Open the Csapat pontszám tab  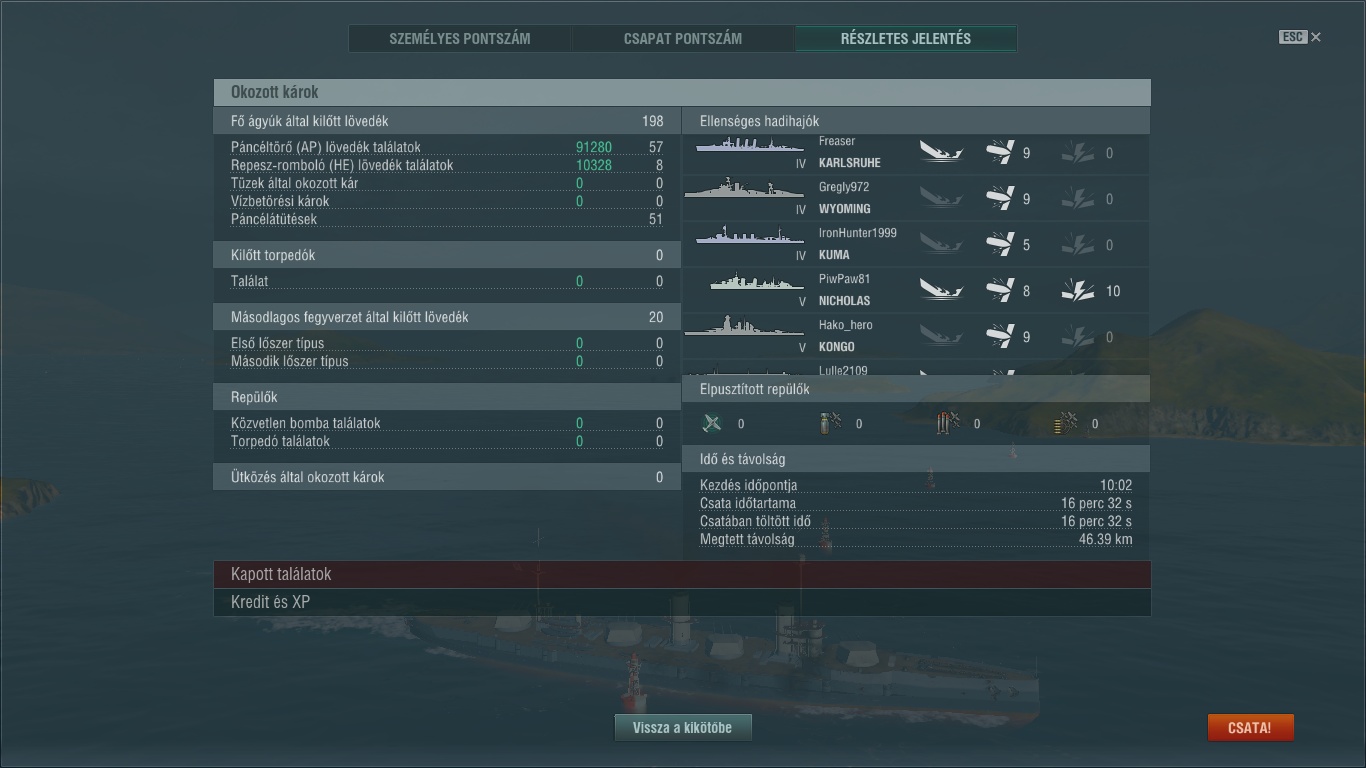click(x=683, y=39)
